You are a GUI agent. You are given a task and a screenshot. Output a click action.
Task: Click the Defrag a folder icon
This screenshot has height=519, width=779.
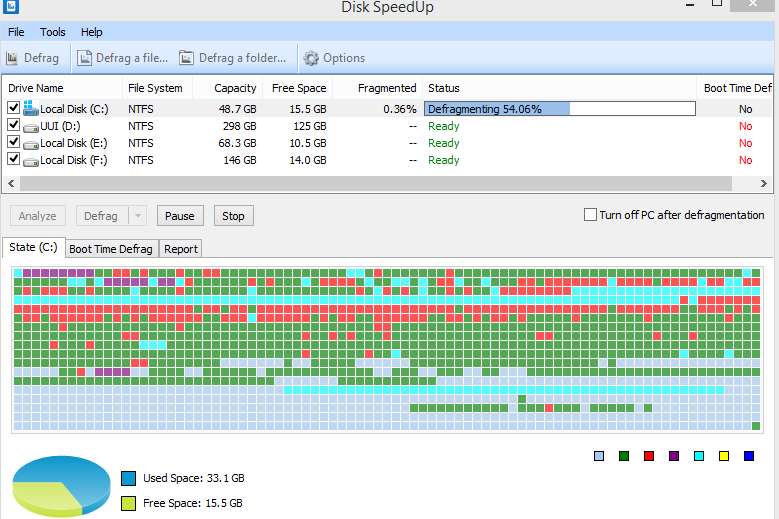click(x=186, y=58)
